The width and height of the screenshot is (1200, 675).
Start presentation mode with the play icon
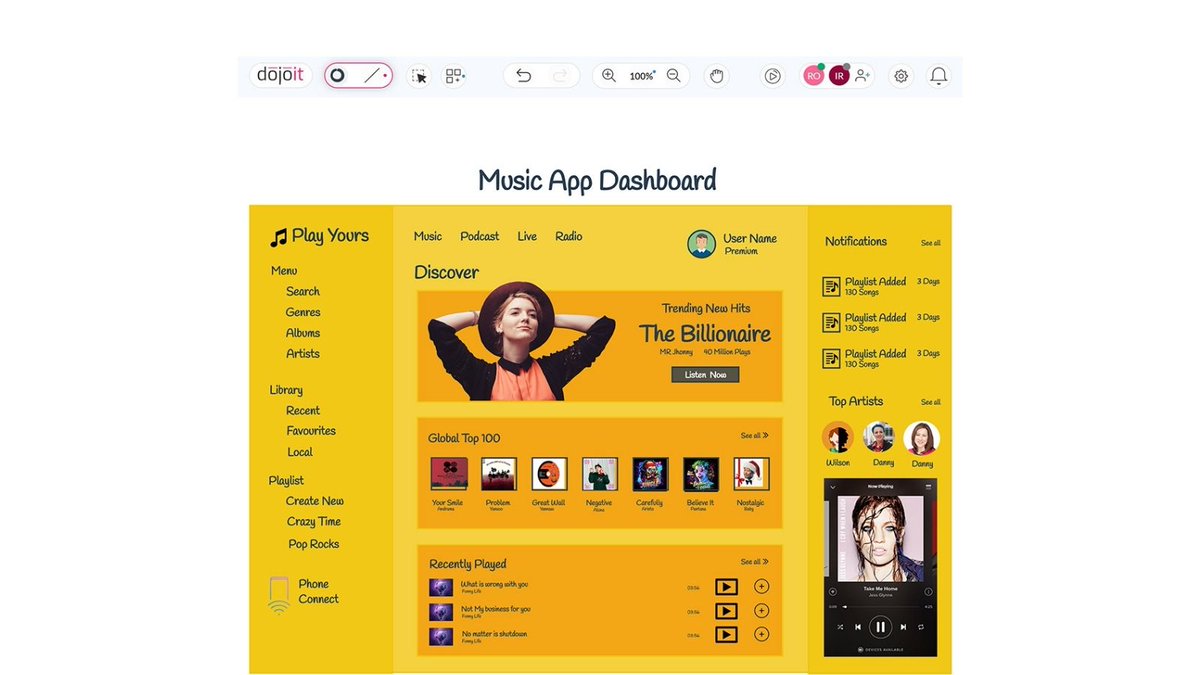click(x=772, y=75)
